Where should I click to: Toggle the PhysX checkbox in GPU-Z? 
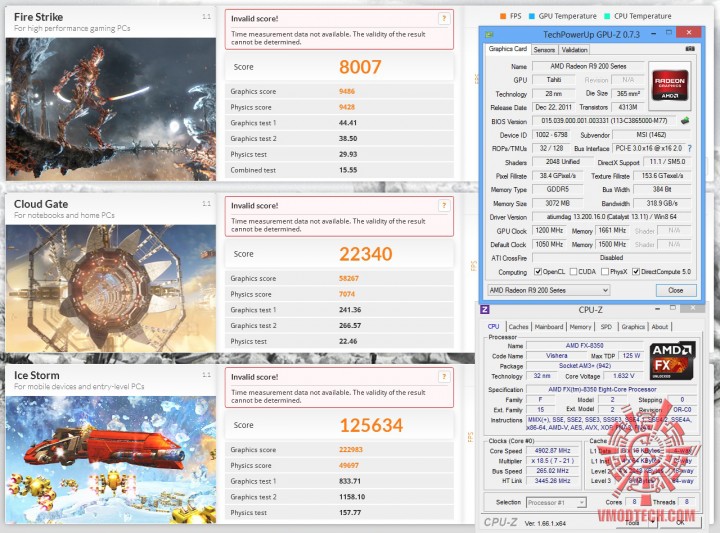(x=605, y=272)
